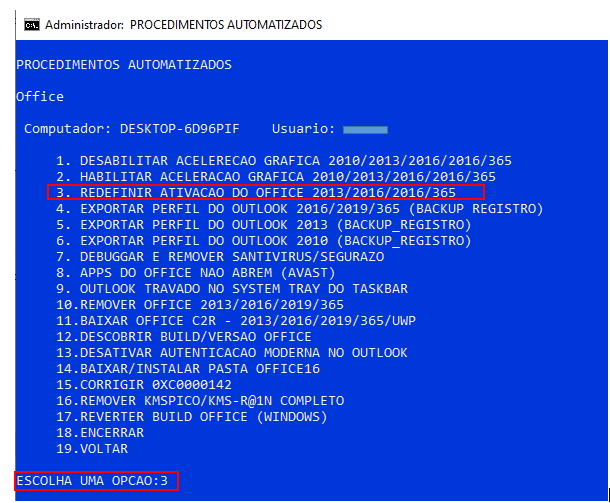Click option 6 'EXPORTAR PERFIL DO OUTLOOK 2010'
This screenshot has width=610, height=503.
coord(264,240)
